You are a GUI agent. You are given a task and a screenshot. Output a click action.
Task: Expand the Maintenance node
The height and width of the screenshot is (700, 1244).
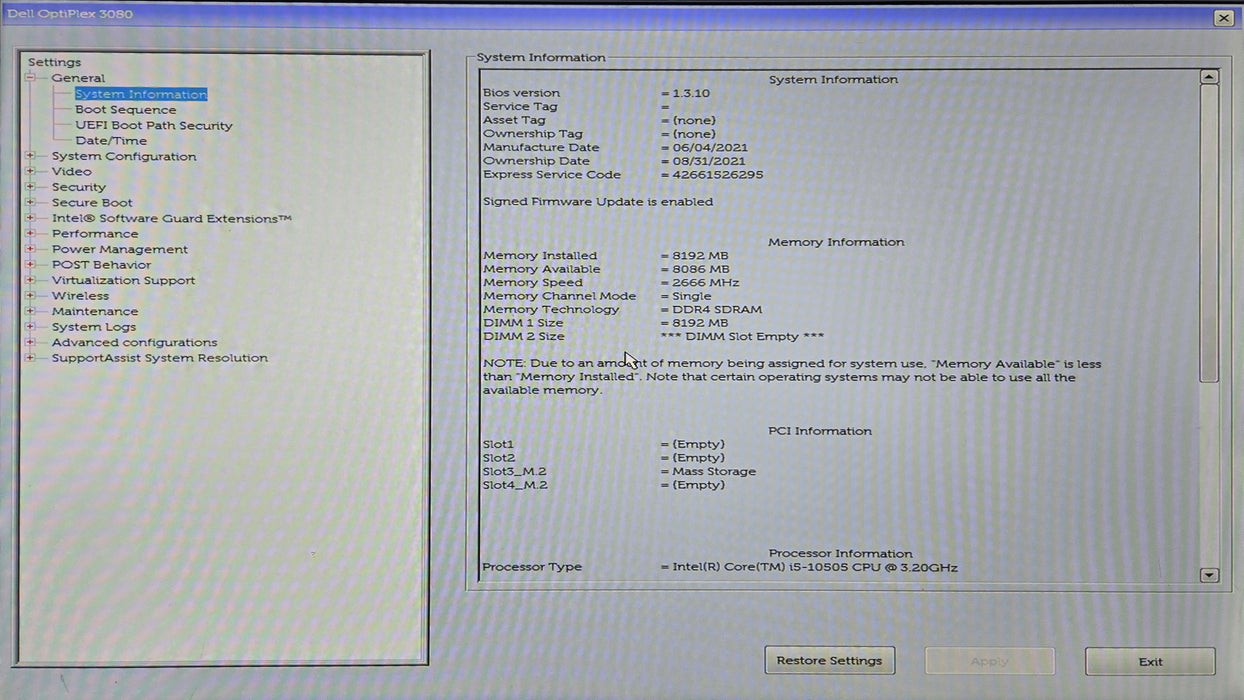coord(30,311)
